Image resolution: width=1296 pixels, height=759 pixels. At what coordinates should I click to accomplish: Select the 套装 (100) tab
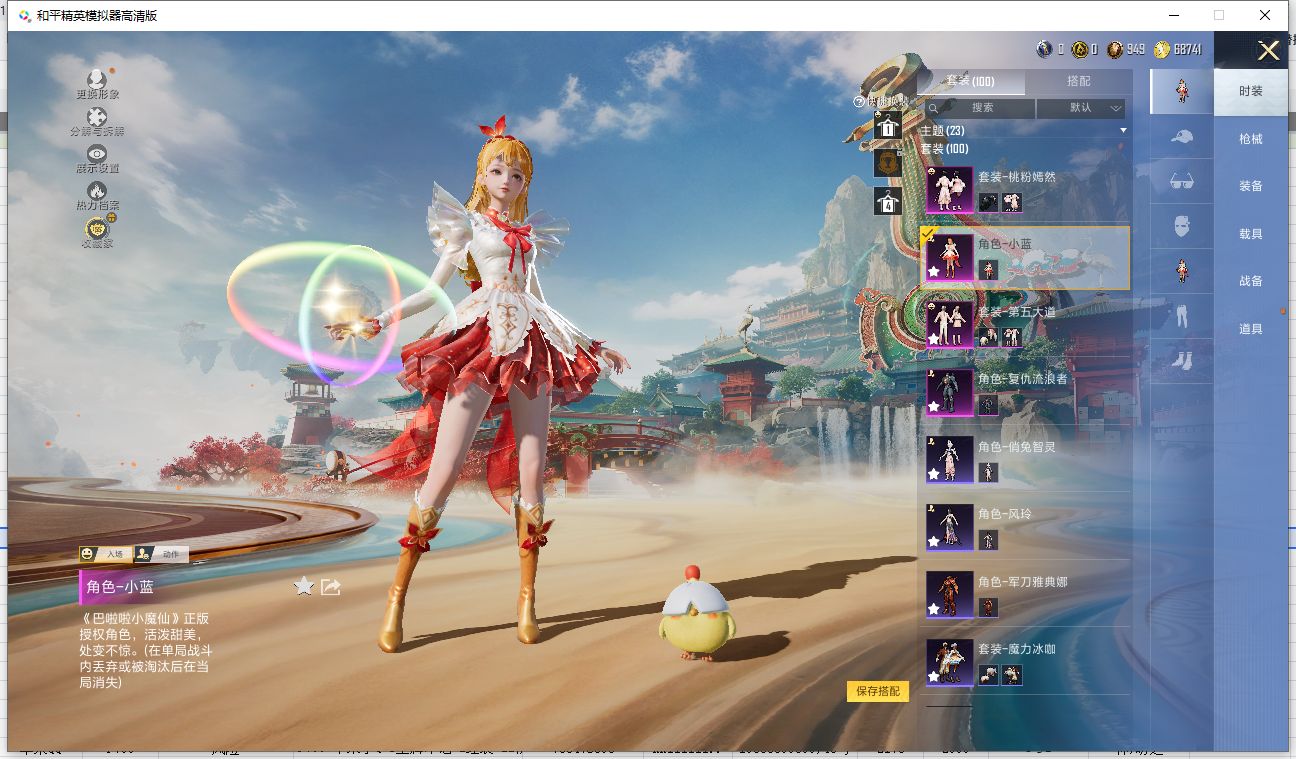(x=971, y=82)
